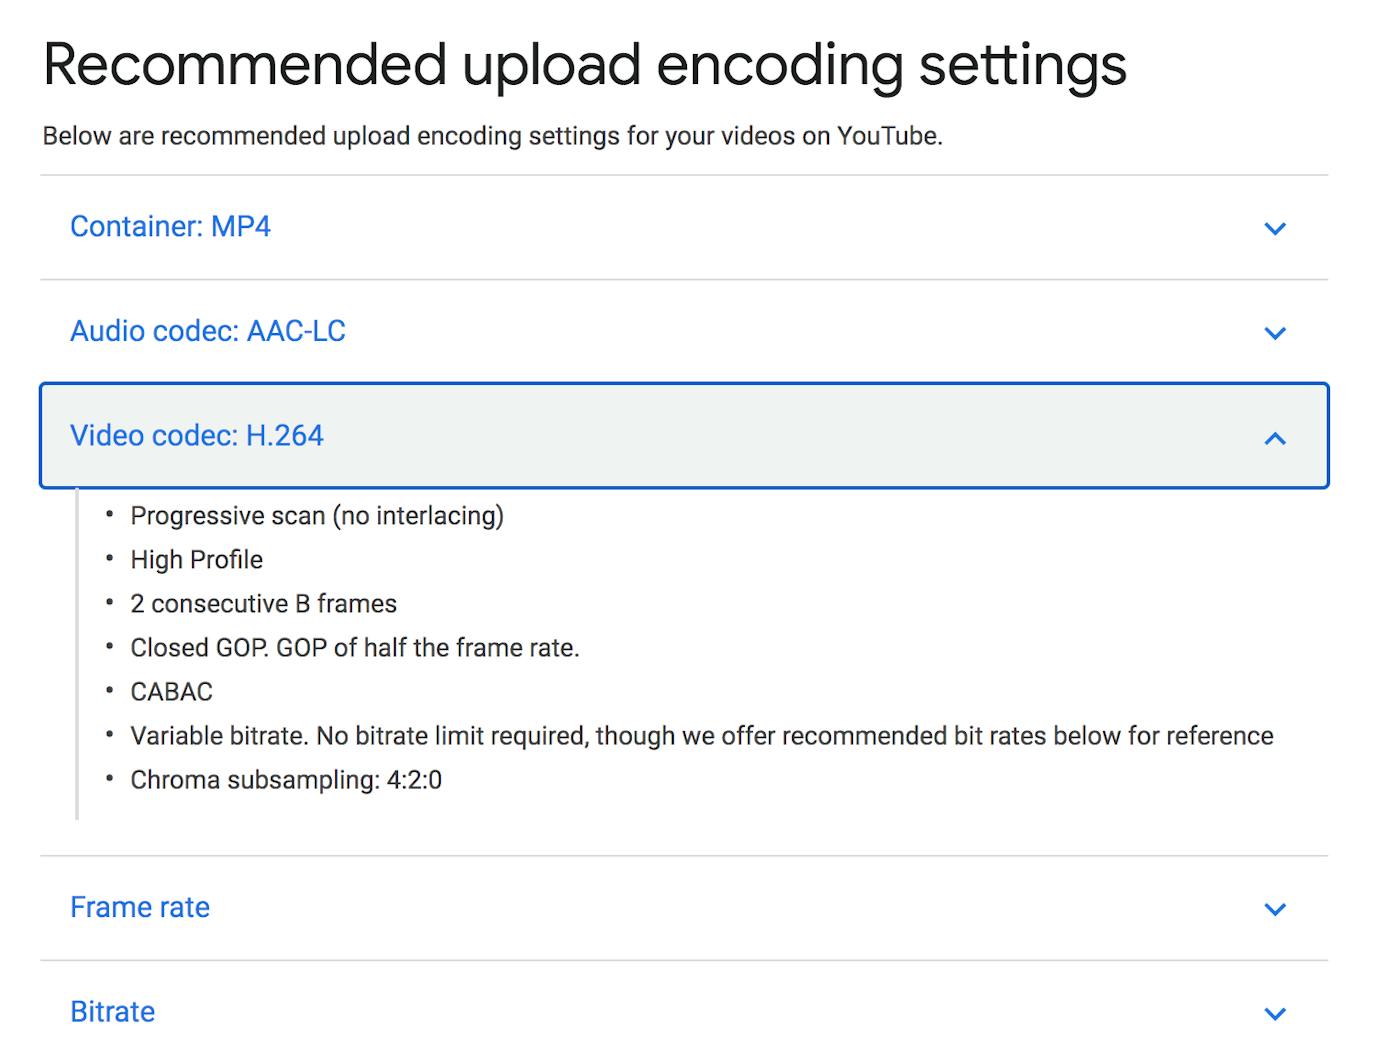
Task: Click the Chroma subsampling: 4:2:0 line
Action: (286, 780)
